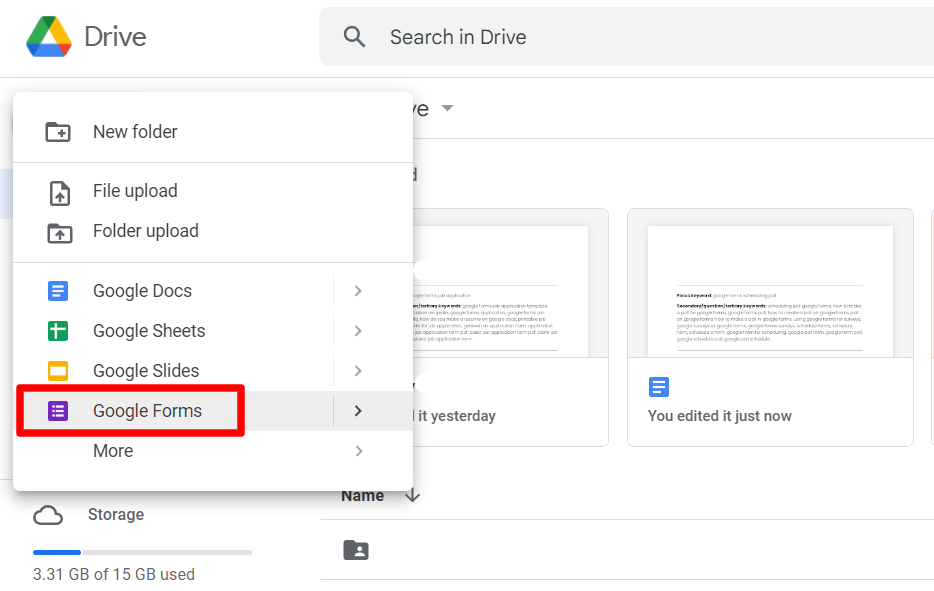Expand the Google Forms submenu arrow
934x591 pixels.
point(358,411)
